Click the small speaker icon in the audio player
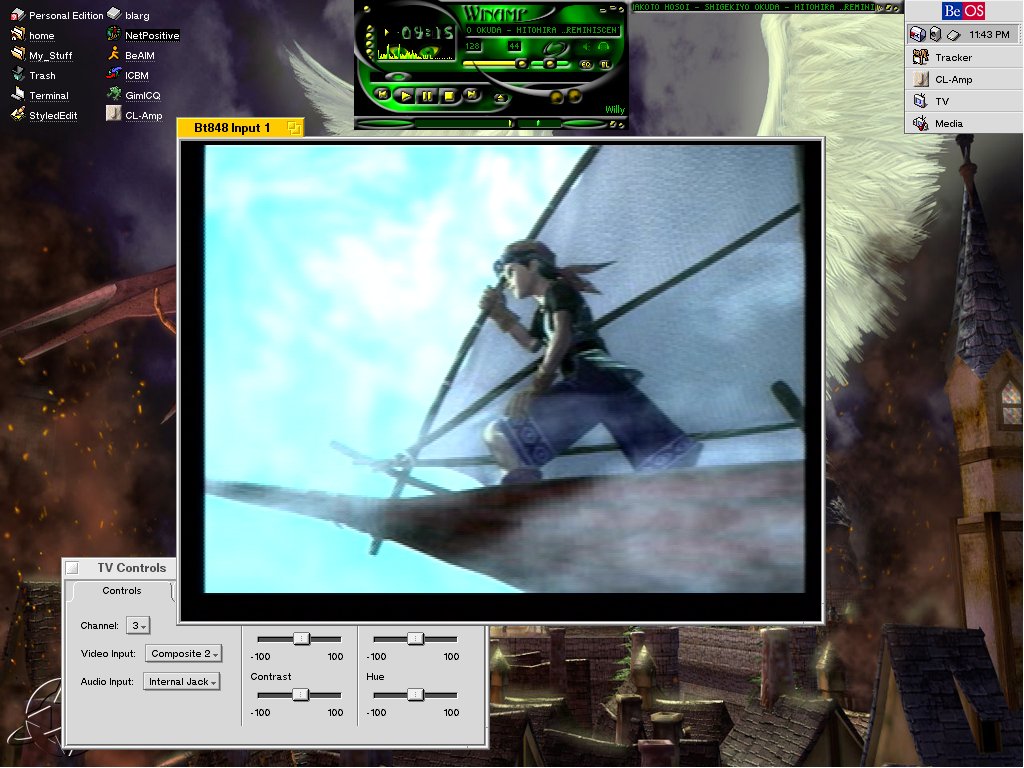Image resolution: width=1024 pixels, height=768 pixels. click(x=586, y=46)
